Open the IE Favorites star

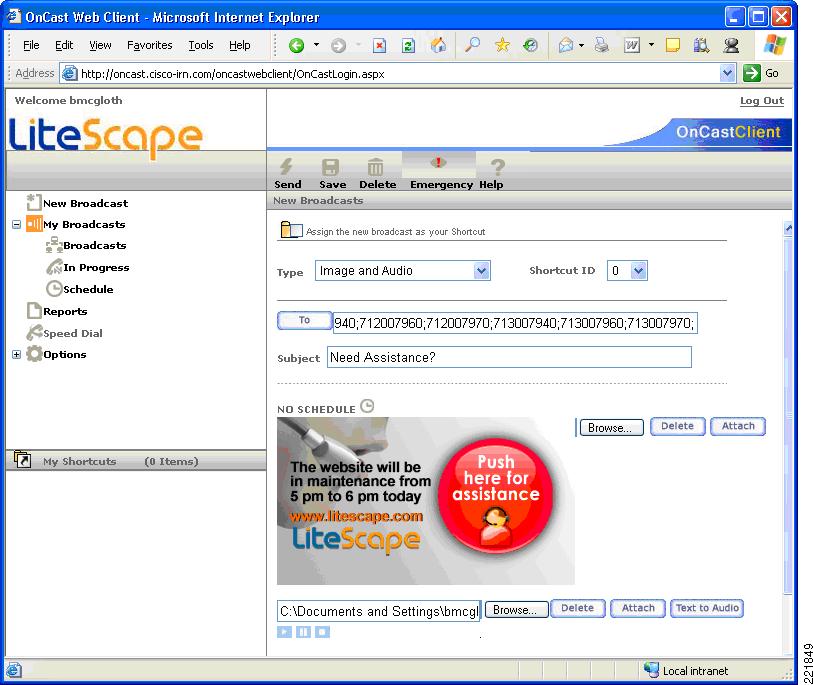502,45
